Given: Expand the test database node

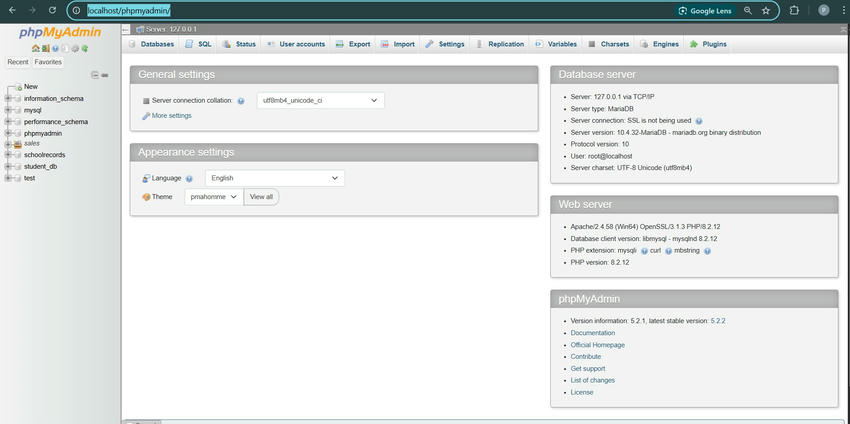Looking at the screenshot, I should (8, 178).
